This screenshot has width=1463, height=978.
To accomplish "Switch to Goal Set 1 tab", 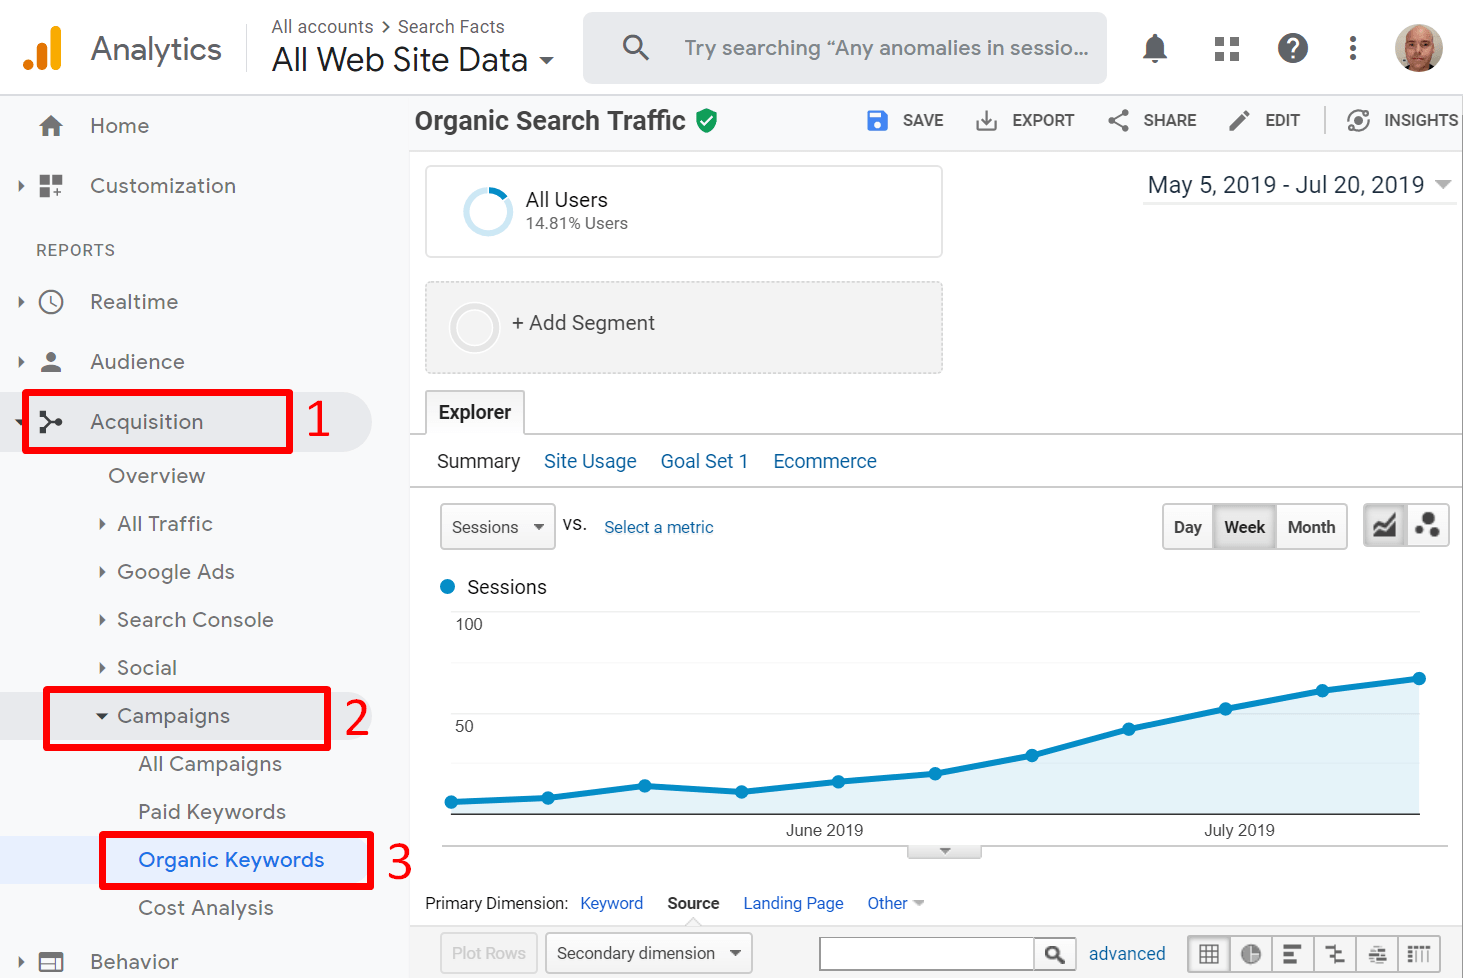I will point(704,461).
